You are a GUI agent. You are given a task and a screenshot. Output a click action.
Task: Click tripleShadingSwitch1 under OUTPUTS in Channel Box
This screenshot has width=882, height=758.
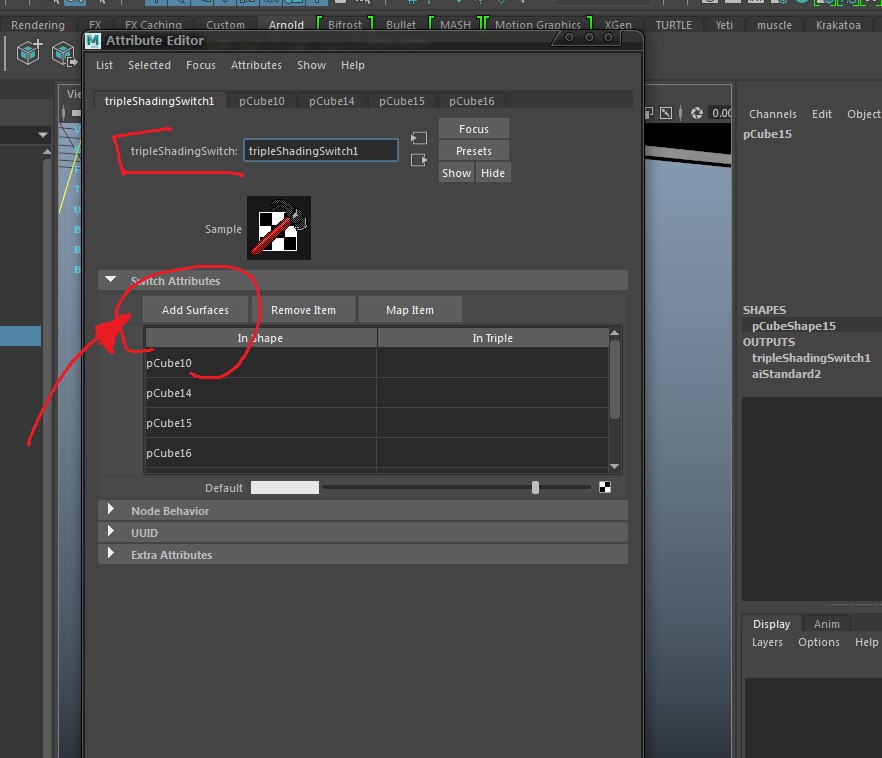coord(811,358)
